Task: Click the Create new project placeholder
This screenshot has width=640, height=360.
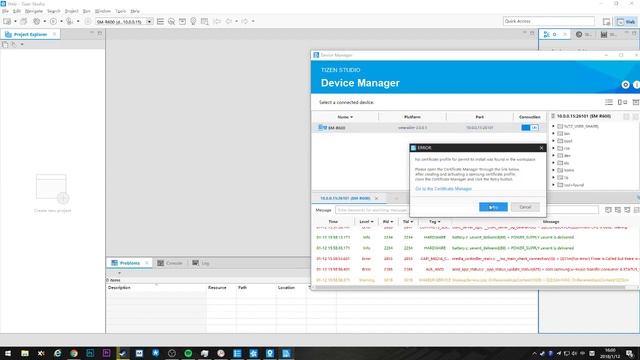Action: [x=53, y=193]
